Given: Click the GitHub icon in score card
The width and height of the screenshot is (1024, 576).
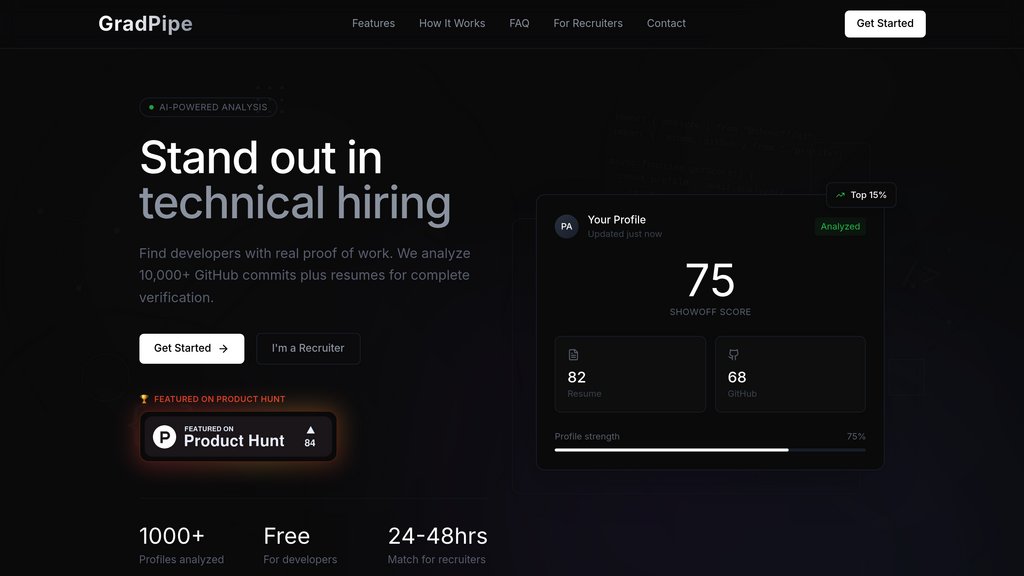Looking at the screenshot, I should (x=733, y=355).
